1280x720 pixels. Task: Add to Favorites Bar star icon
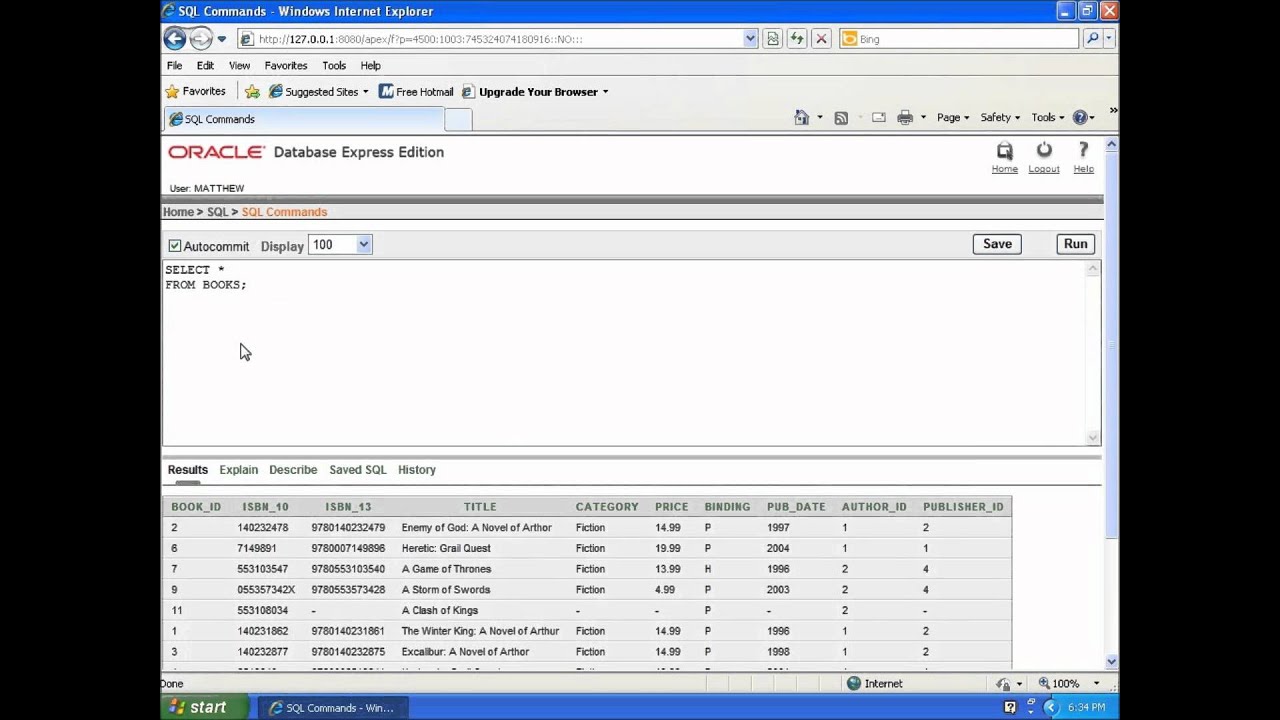tap(252, 92)
